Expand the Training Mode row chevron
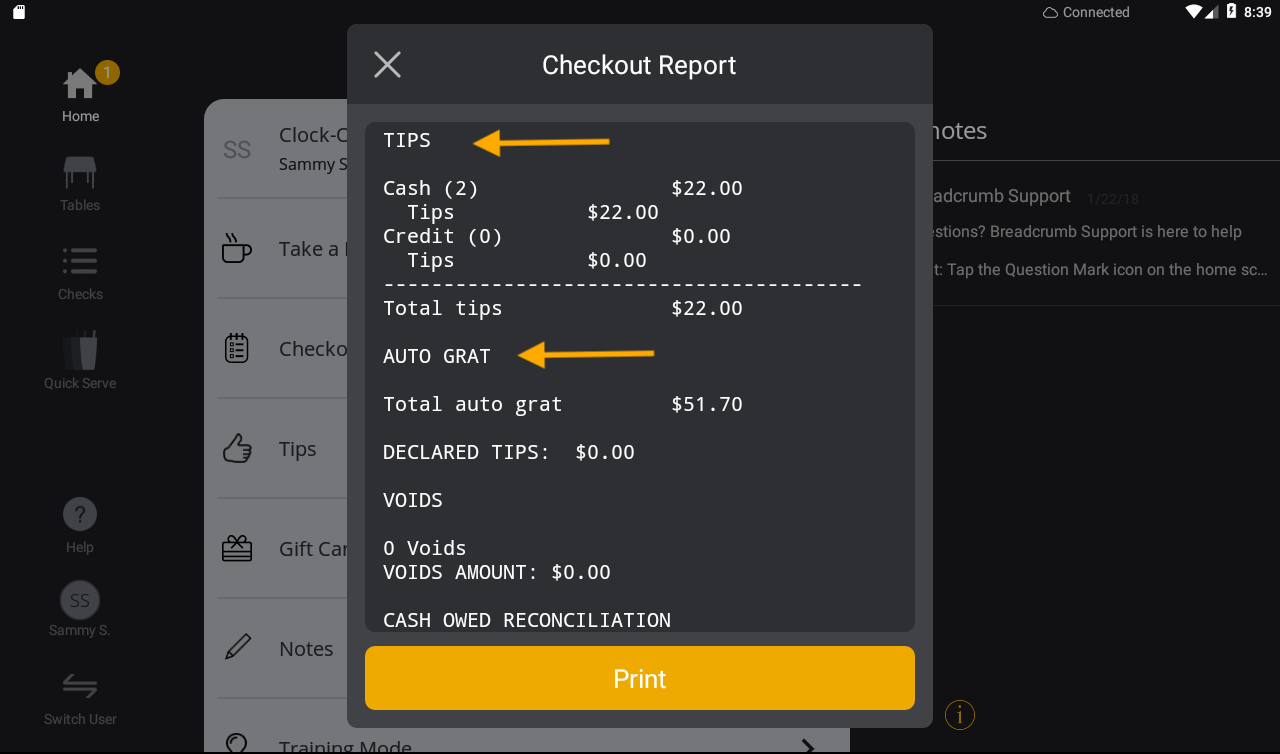 point(806,746)
